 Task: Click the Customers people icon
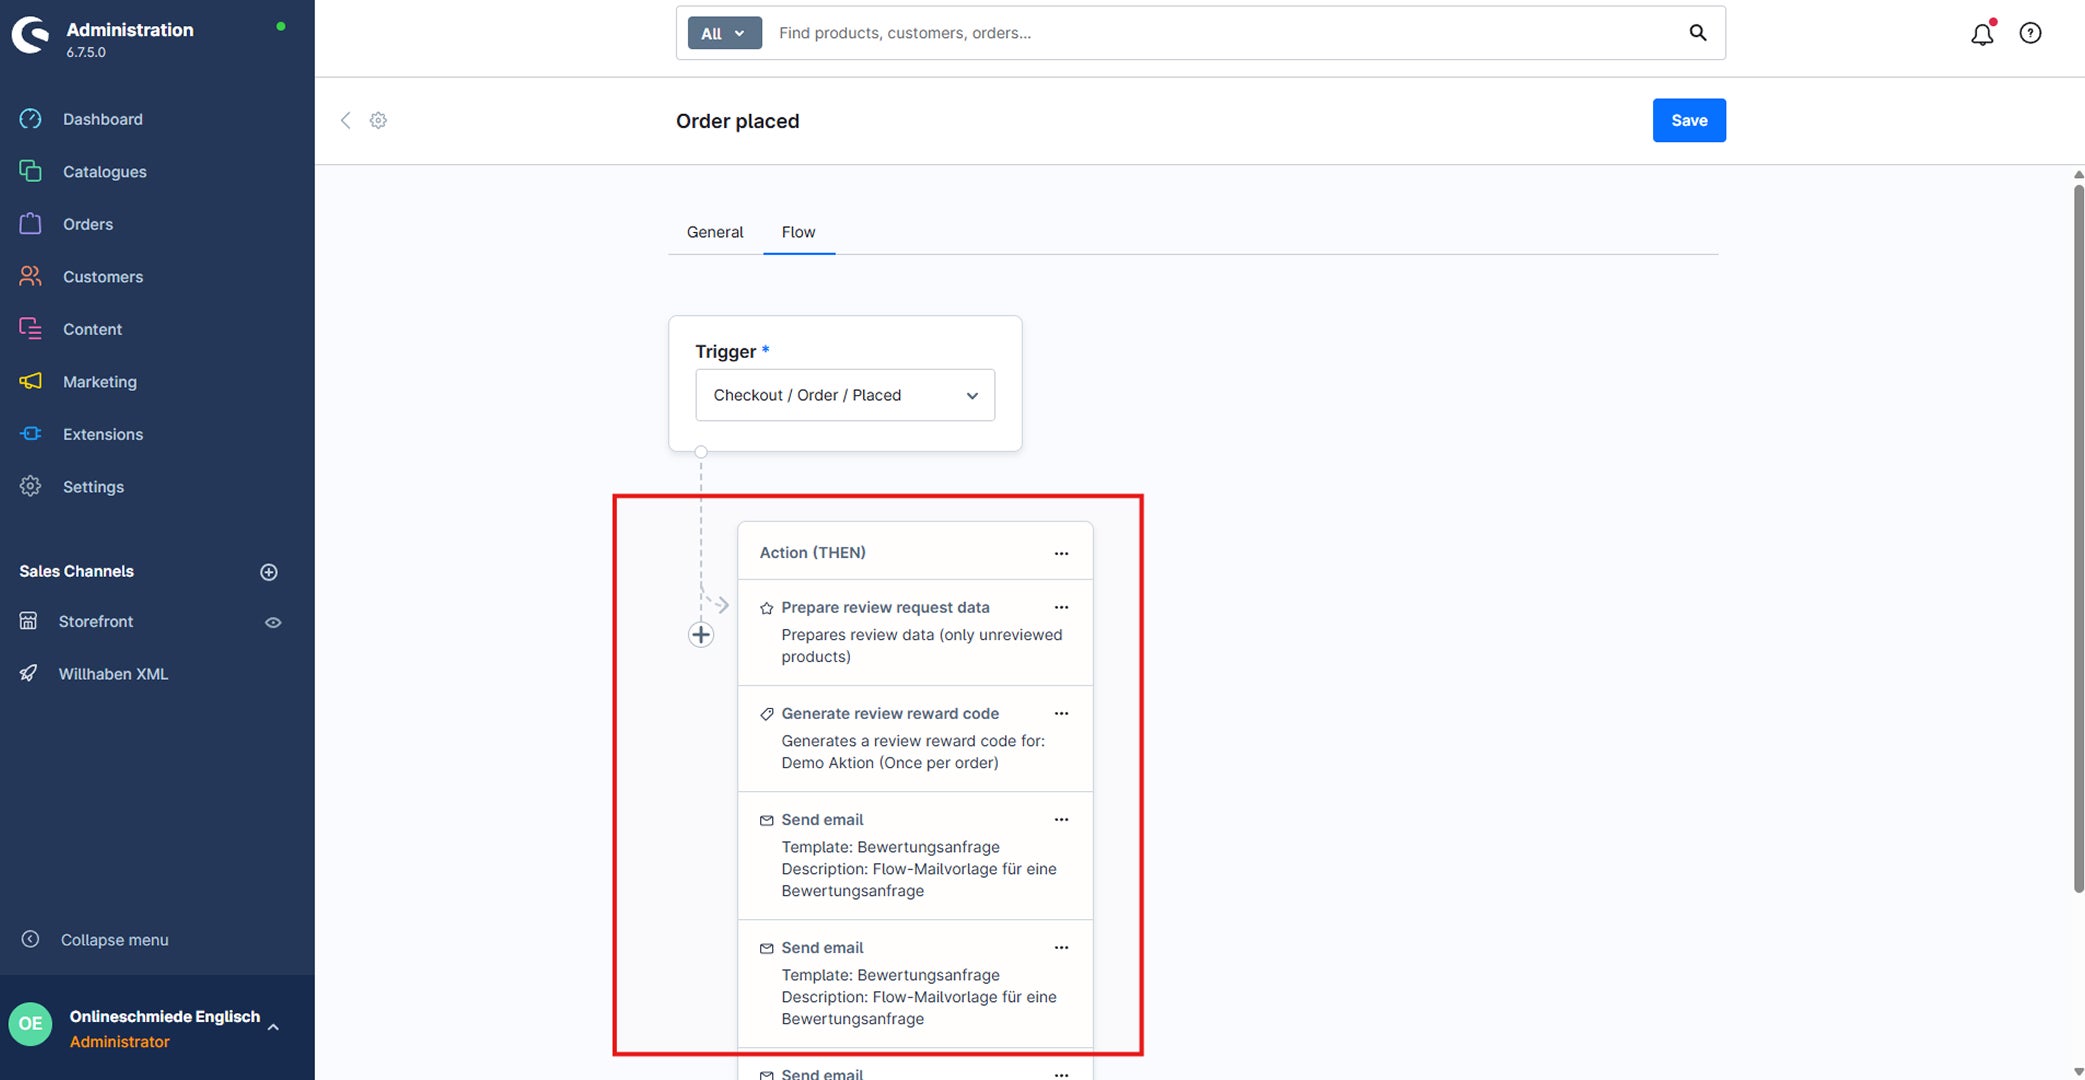pos(30,276)
